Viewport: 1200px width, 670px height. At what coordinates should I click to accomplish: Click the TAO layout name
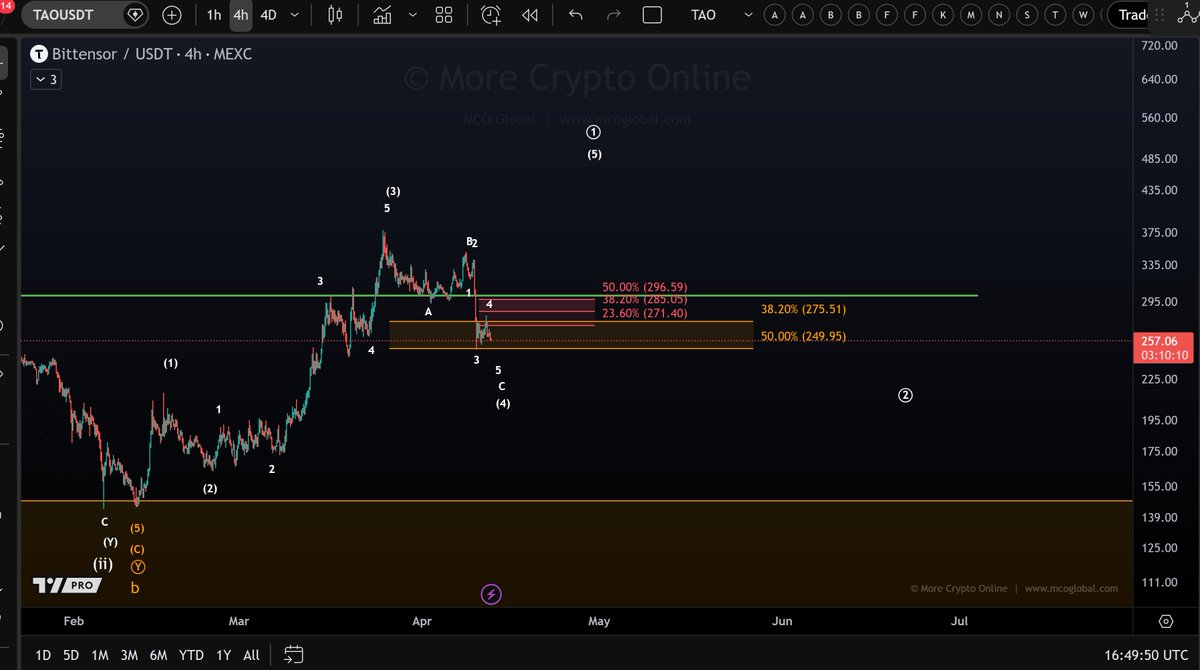[704, 15]
